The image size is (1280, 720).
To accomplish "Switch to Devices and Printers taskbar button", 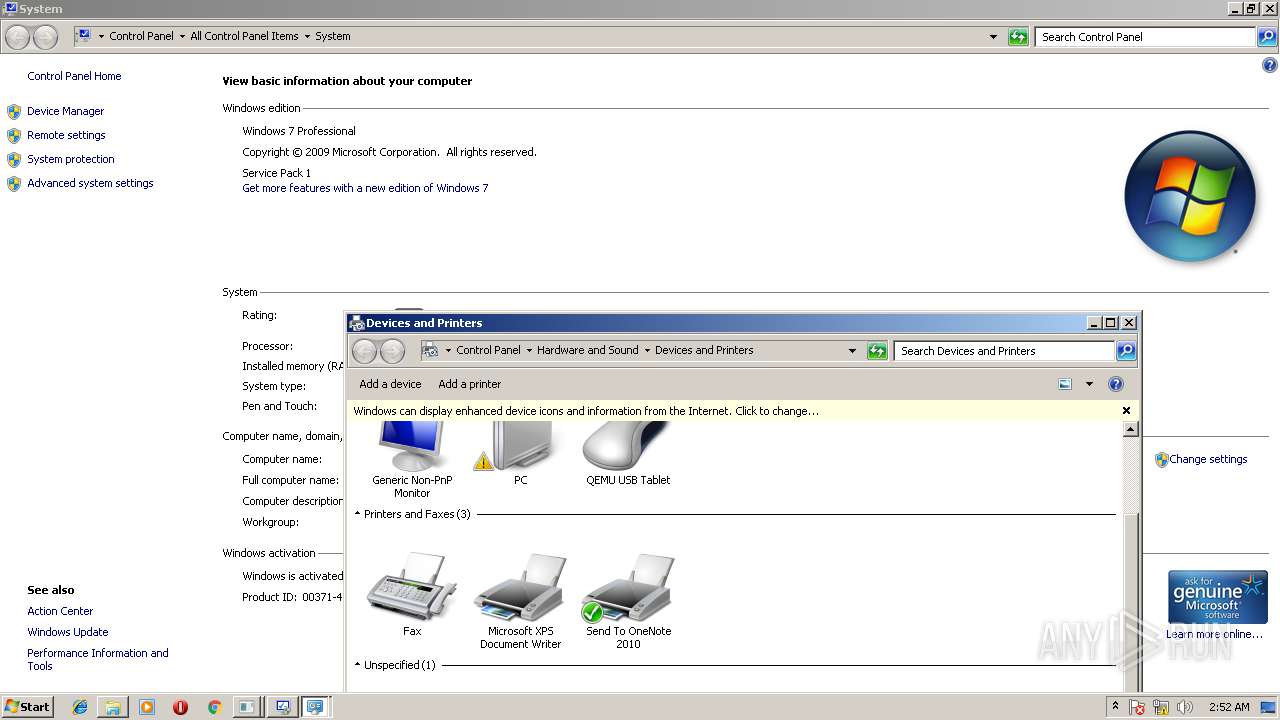I will [x=315, y=707].
